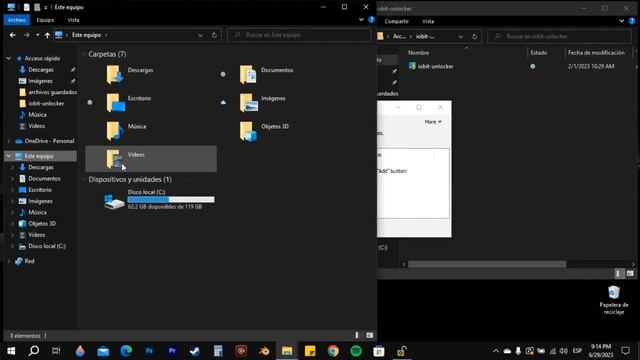This screenshot has height=360, width=640.
Task: Open Google Chrome from taskbar
Action: (333, 351)
